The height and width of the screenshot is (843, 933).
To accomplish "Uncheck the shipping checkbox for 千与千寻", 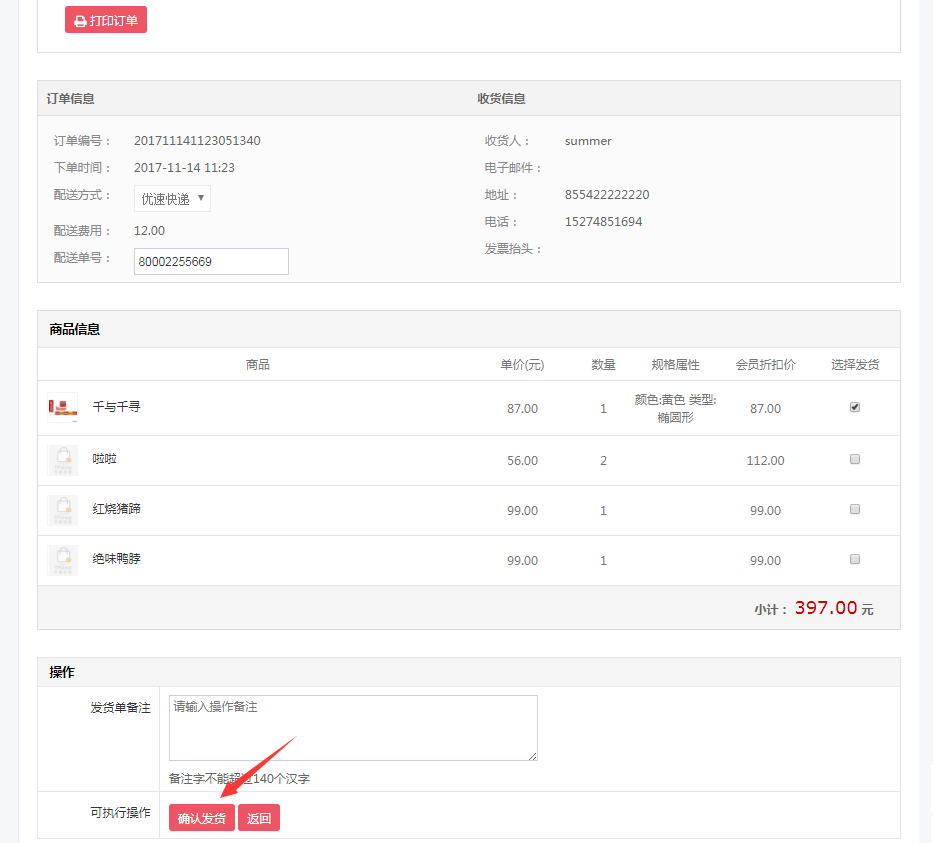I will pos(855,407).
